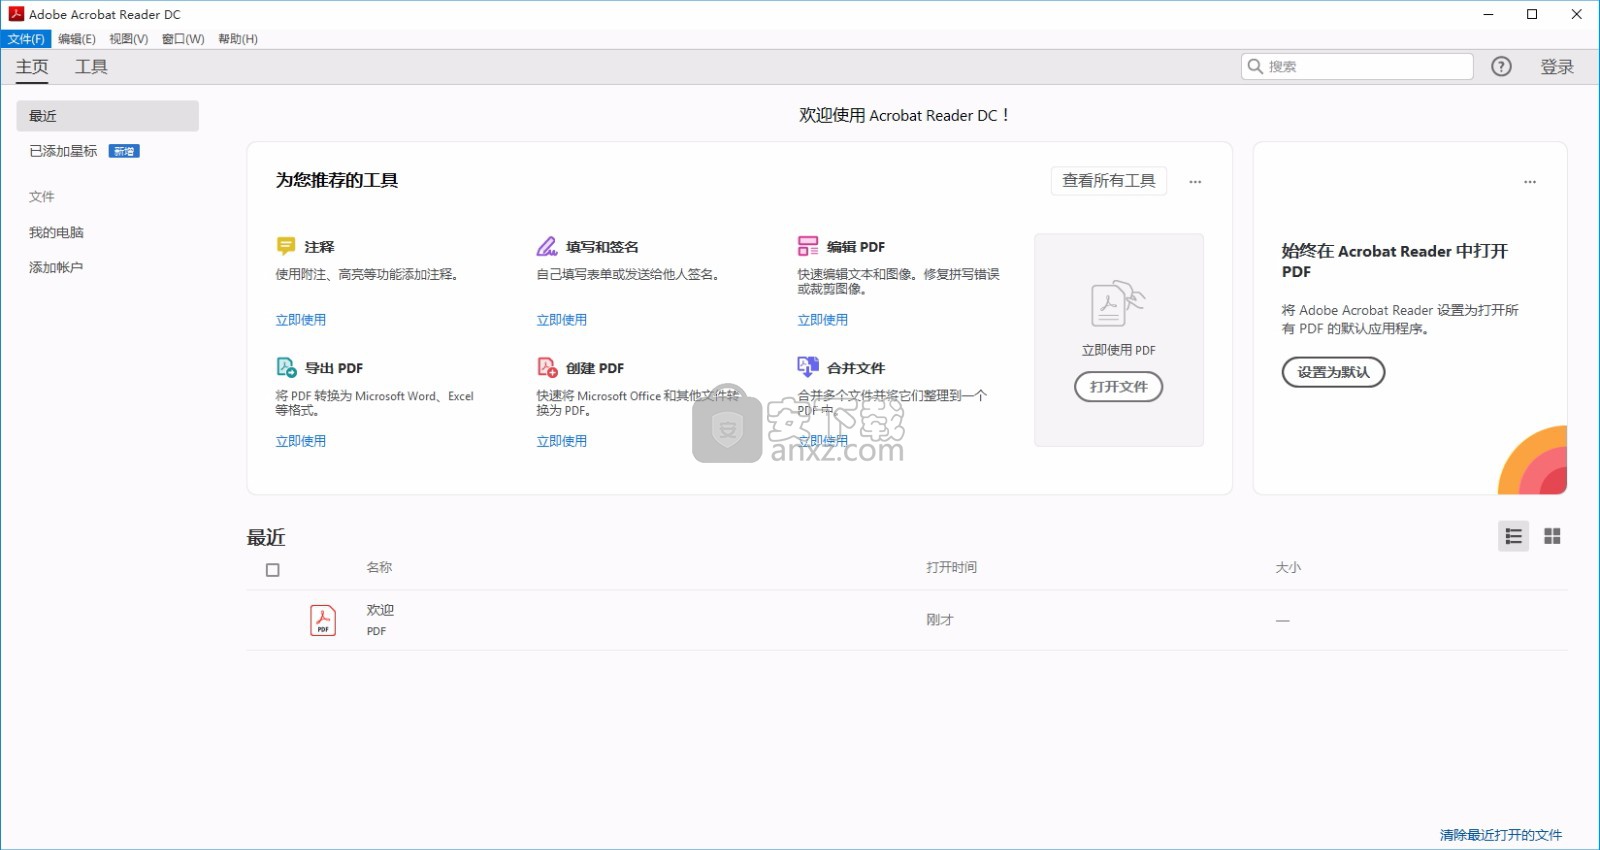Click 立即使用 link under 编辑 PDF
1600x850 pixels.
click(823, 320)
